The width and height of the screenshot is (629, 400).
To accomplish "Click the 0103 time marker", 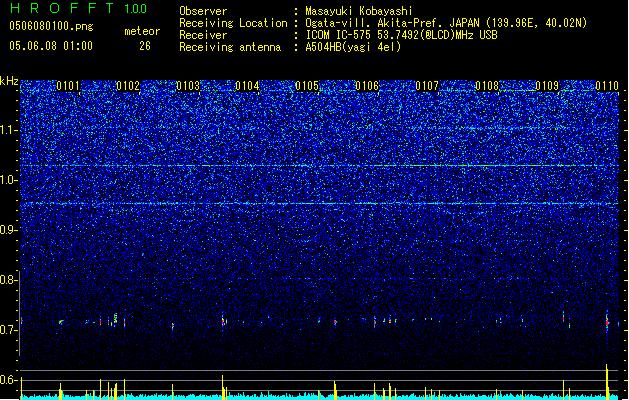I will pos(188,86).
